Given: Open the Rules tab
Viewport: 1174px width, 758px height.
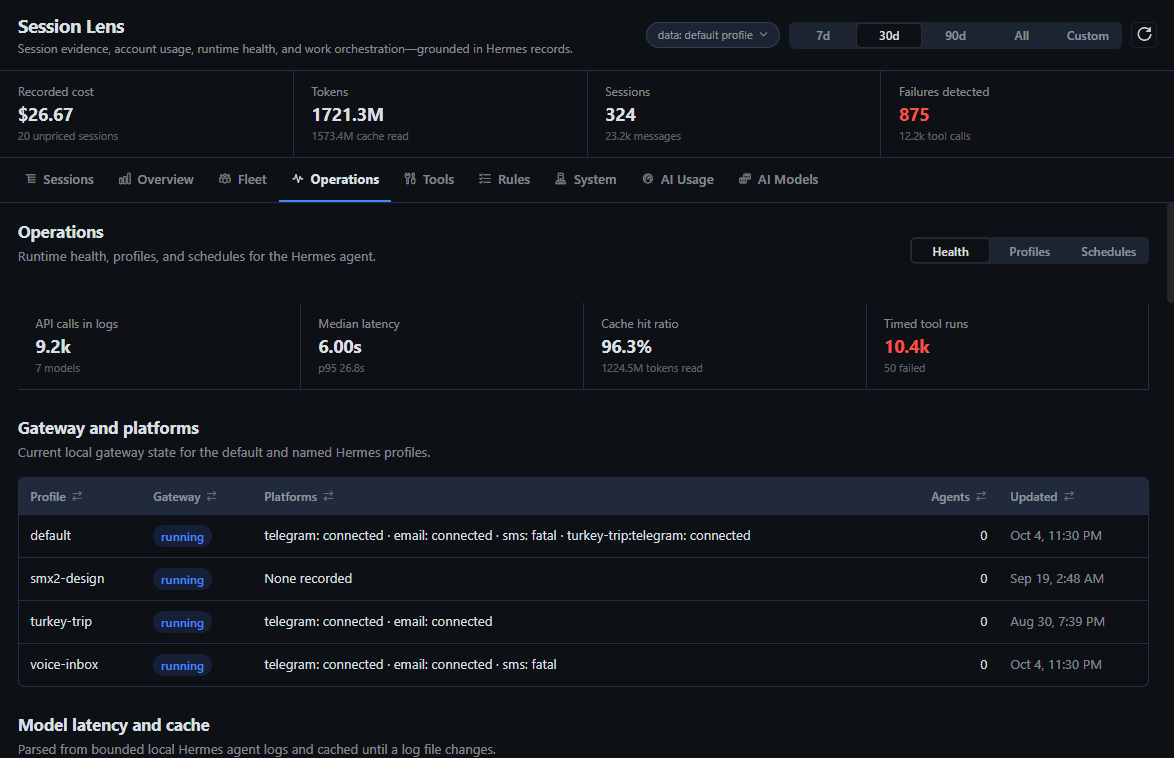Looking at the screenshot, I should tap(505, 179).
